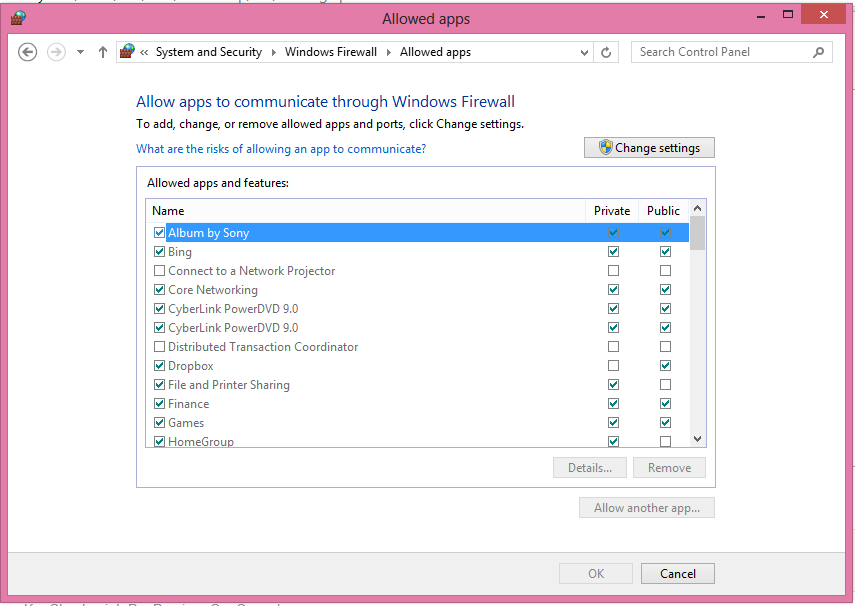Open the recent locations dropdown arrow

(80, 52)
